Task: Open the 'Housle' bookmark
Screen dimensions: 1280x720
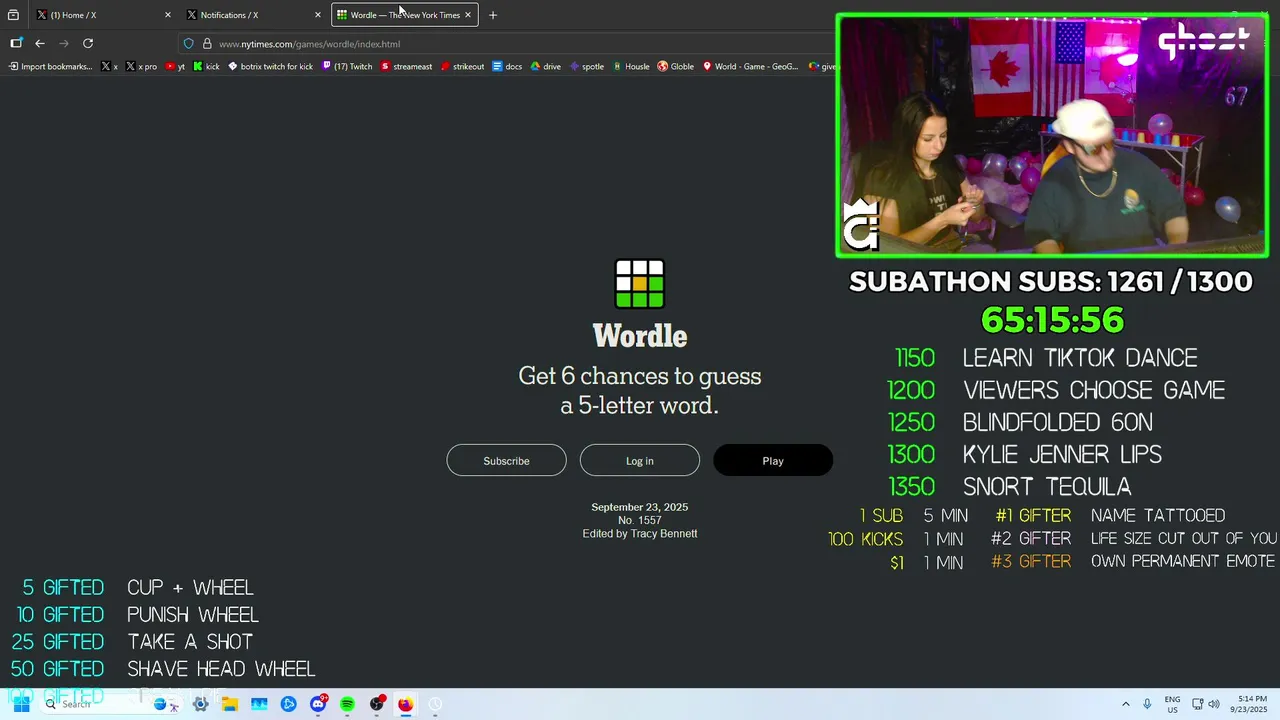Action: [630, 67]
